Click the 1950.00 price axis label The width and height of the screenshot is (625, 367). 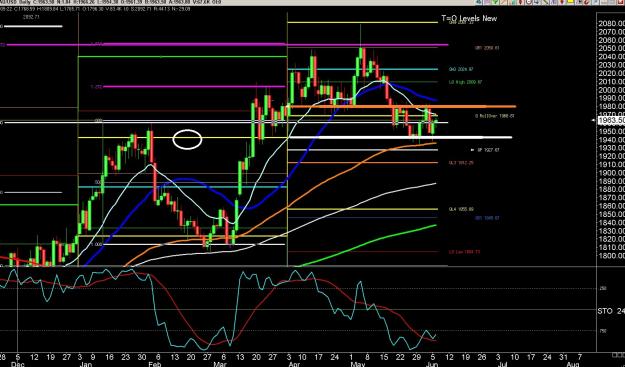pyautogui.click(x=611, y=131)
